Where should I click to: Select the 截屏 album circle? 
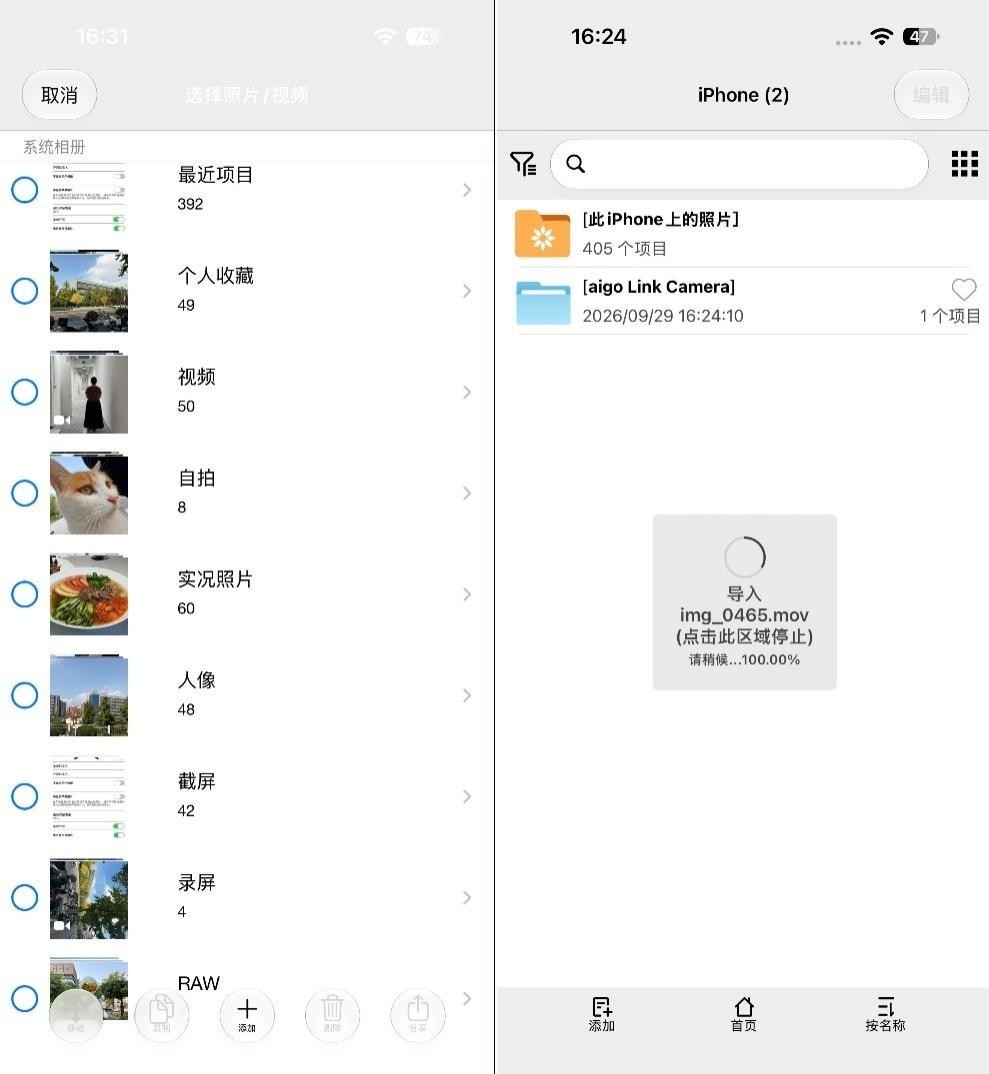(25, 796)
